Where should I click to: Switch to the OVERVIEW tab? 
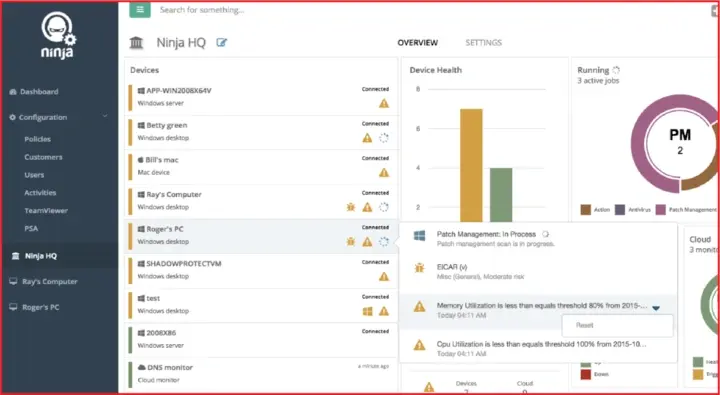[x=417, y=43]
